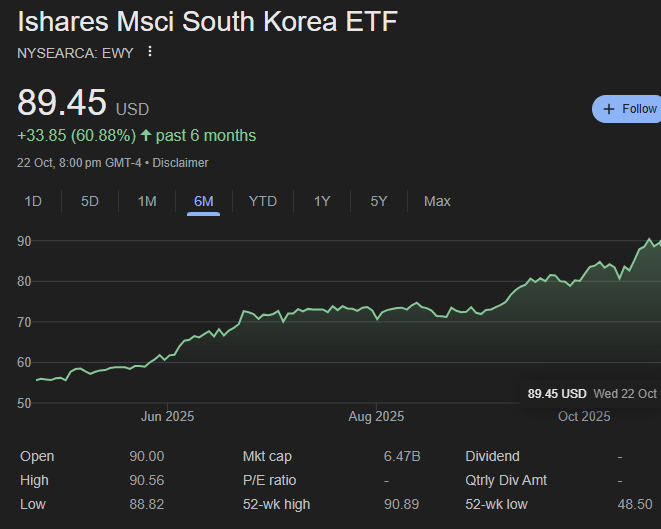661x529 pixels.
Task: Open the Disclaimer link
Action: 181,162
